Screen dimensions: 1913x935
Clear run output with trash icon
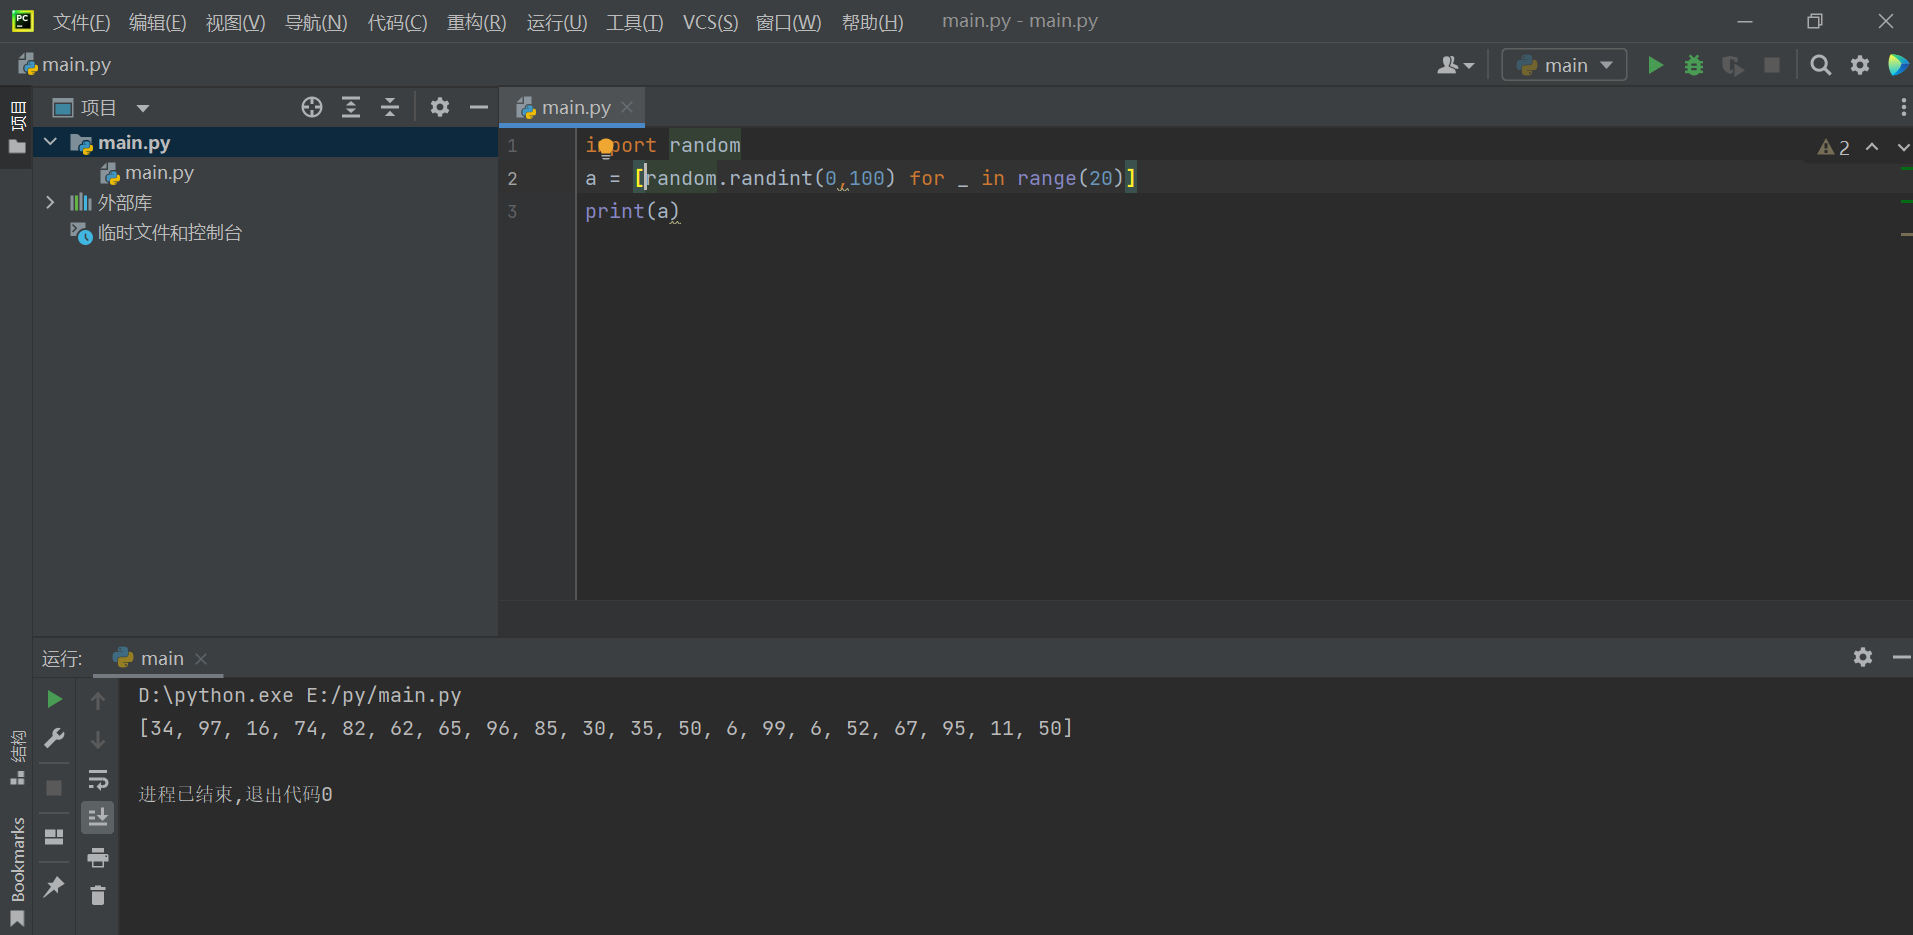[98, 895]
